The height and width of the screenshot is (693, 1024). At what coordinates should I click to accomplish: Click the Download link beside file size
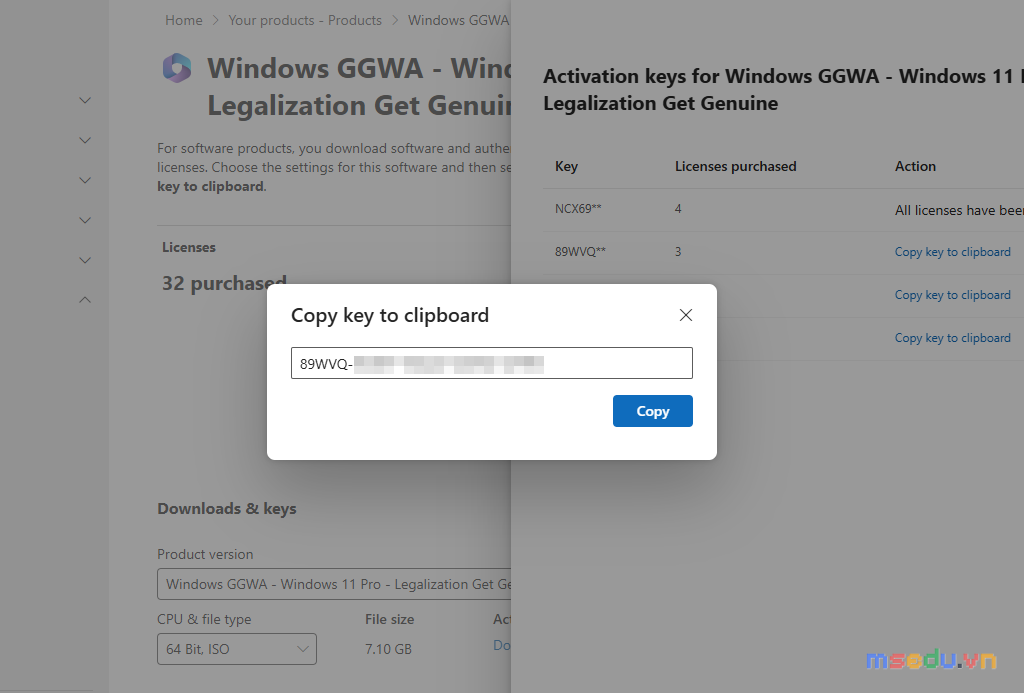point(502,645)
